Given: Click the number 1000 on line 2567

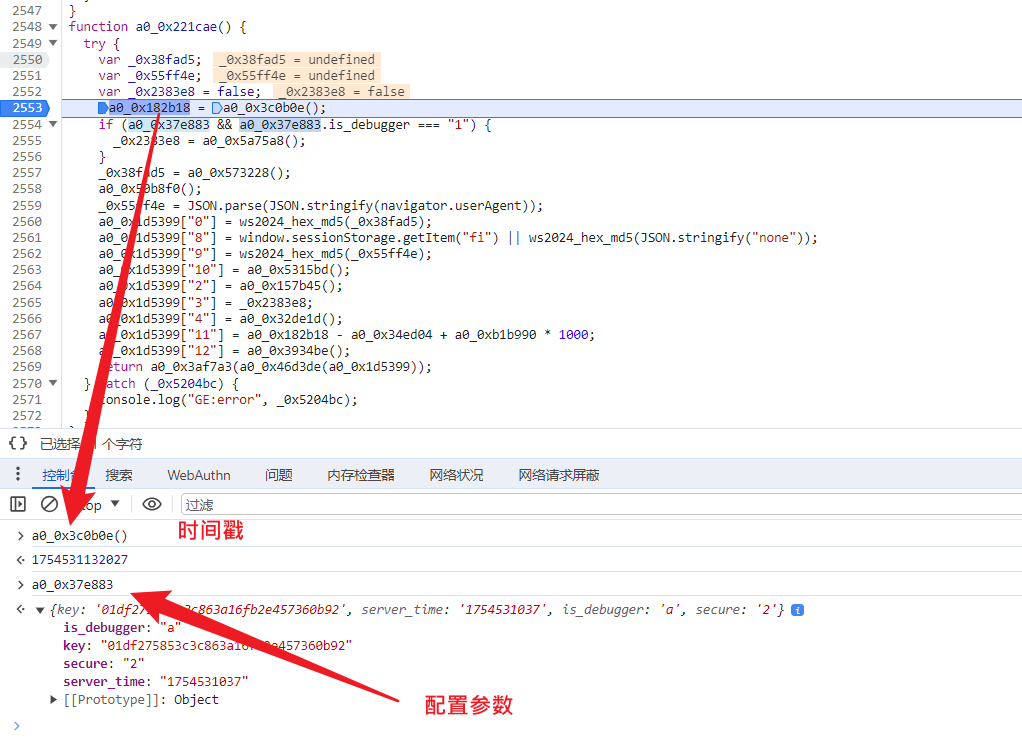Looking at the screenshot, I should click(574, 334).
